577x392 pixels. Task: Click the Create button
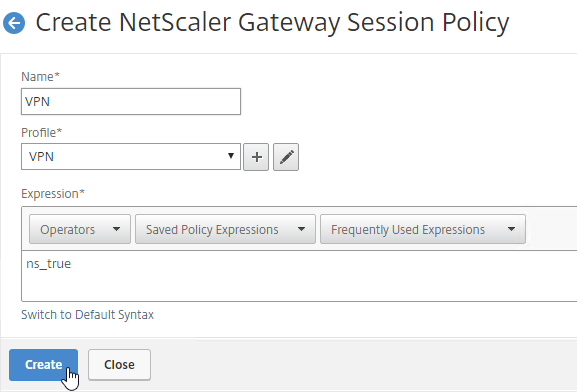[x=43, y=365]
